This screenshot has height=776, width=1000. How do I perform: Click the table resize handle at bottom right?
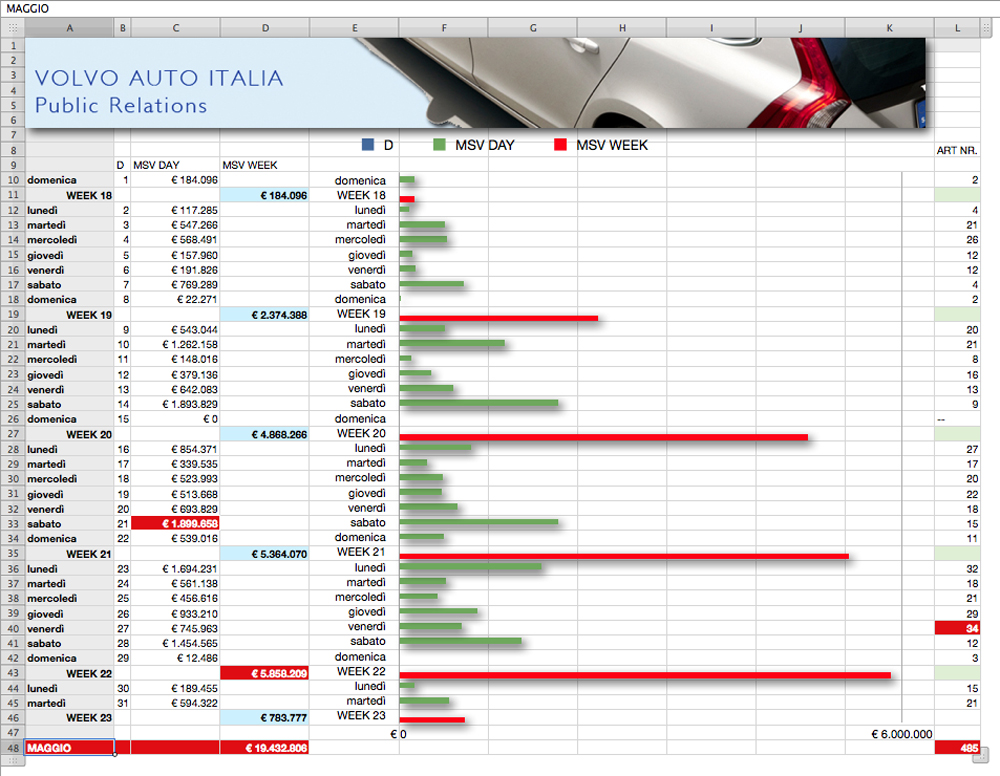tap(985, 756)
